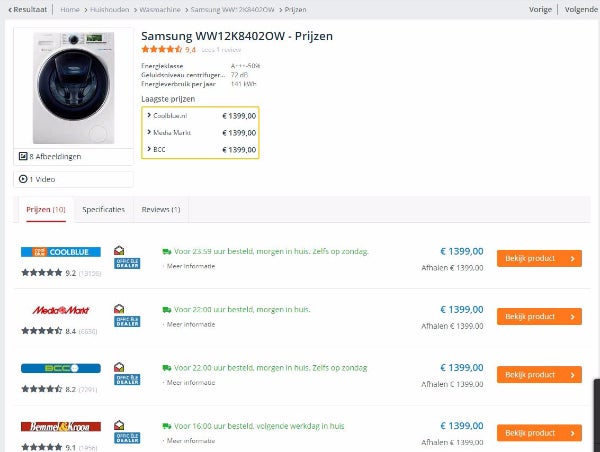Click the green delivery truck icon for MediaMarkt

(166, 310)
